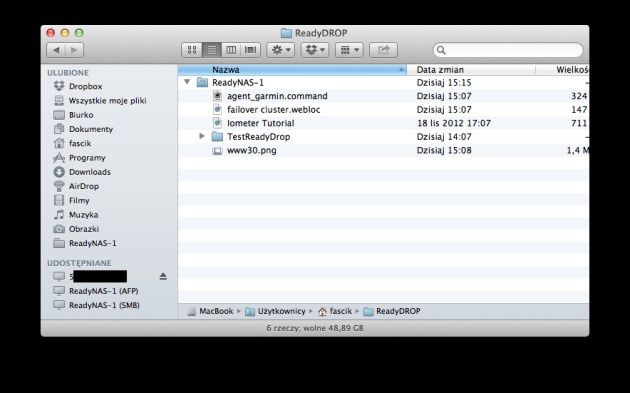Click the search magnifier icon
Viewport: 630px width, 393px height.
(441, 50)
